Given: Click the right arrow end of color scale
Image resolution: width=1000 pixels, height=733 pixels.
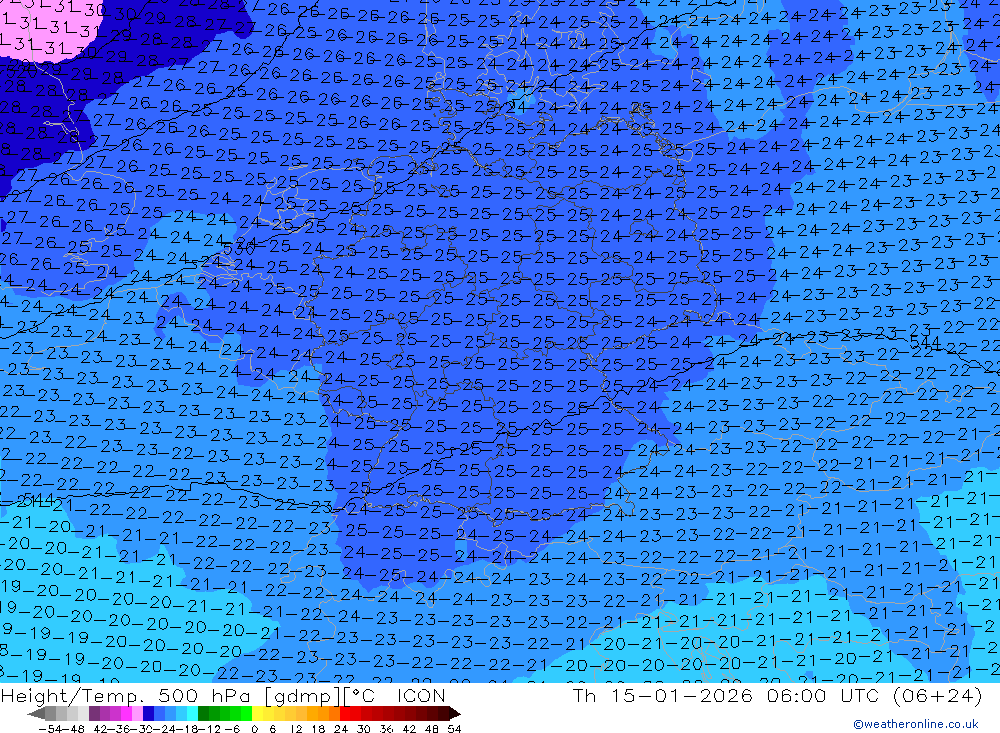Looking at the screenshot, I should coord(455,713).
